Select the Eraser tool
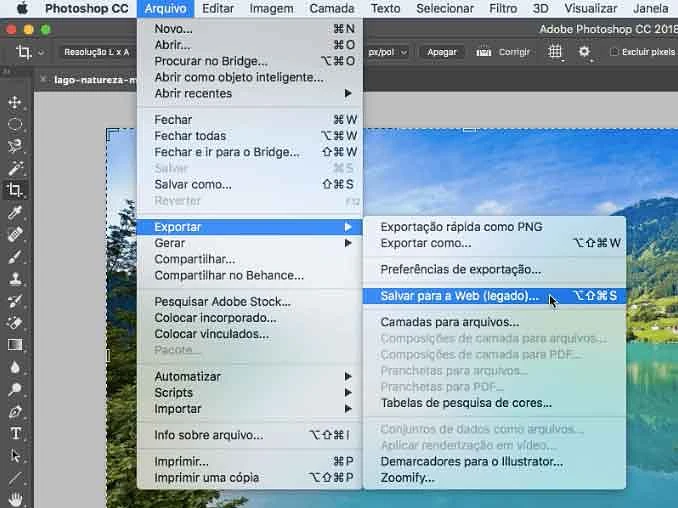The height and width of the screenshot is (508, 678). pos(15,323)
